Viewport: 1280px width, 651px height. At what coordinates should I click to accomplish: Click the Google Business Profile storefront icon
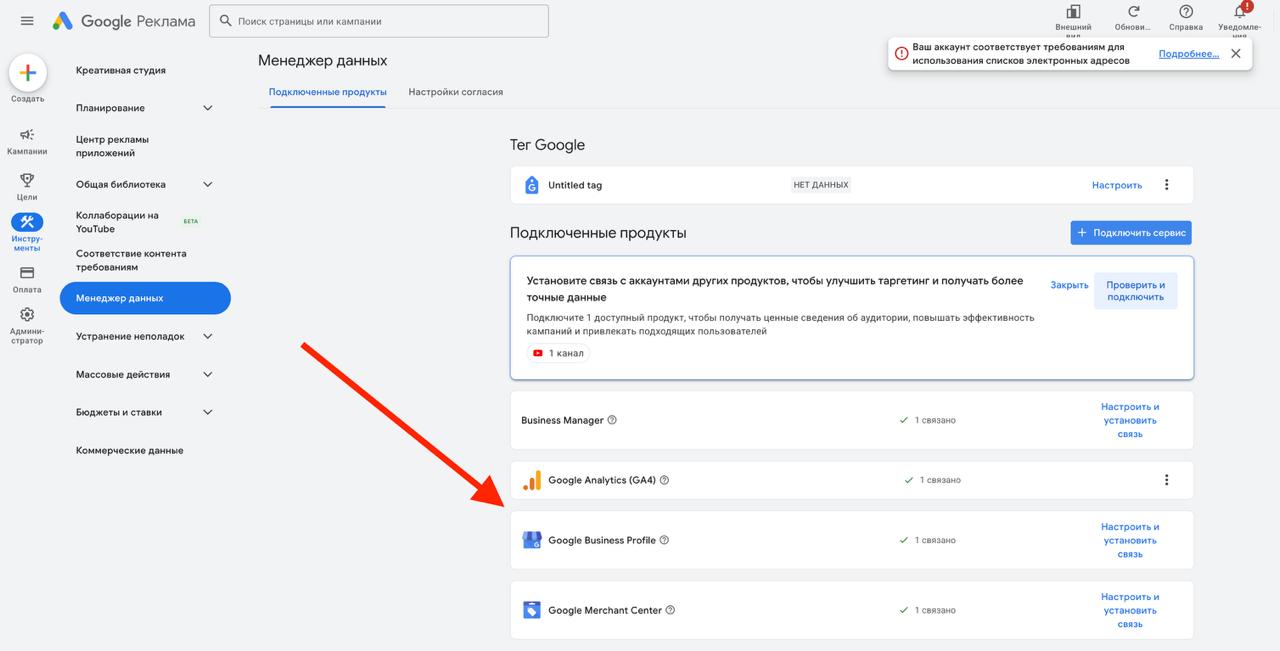[532, 540]
